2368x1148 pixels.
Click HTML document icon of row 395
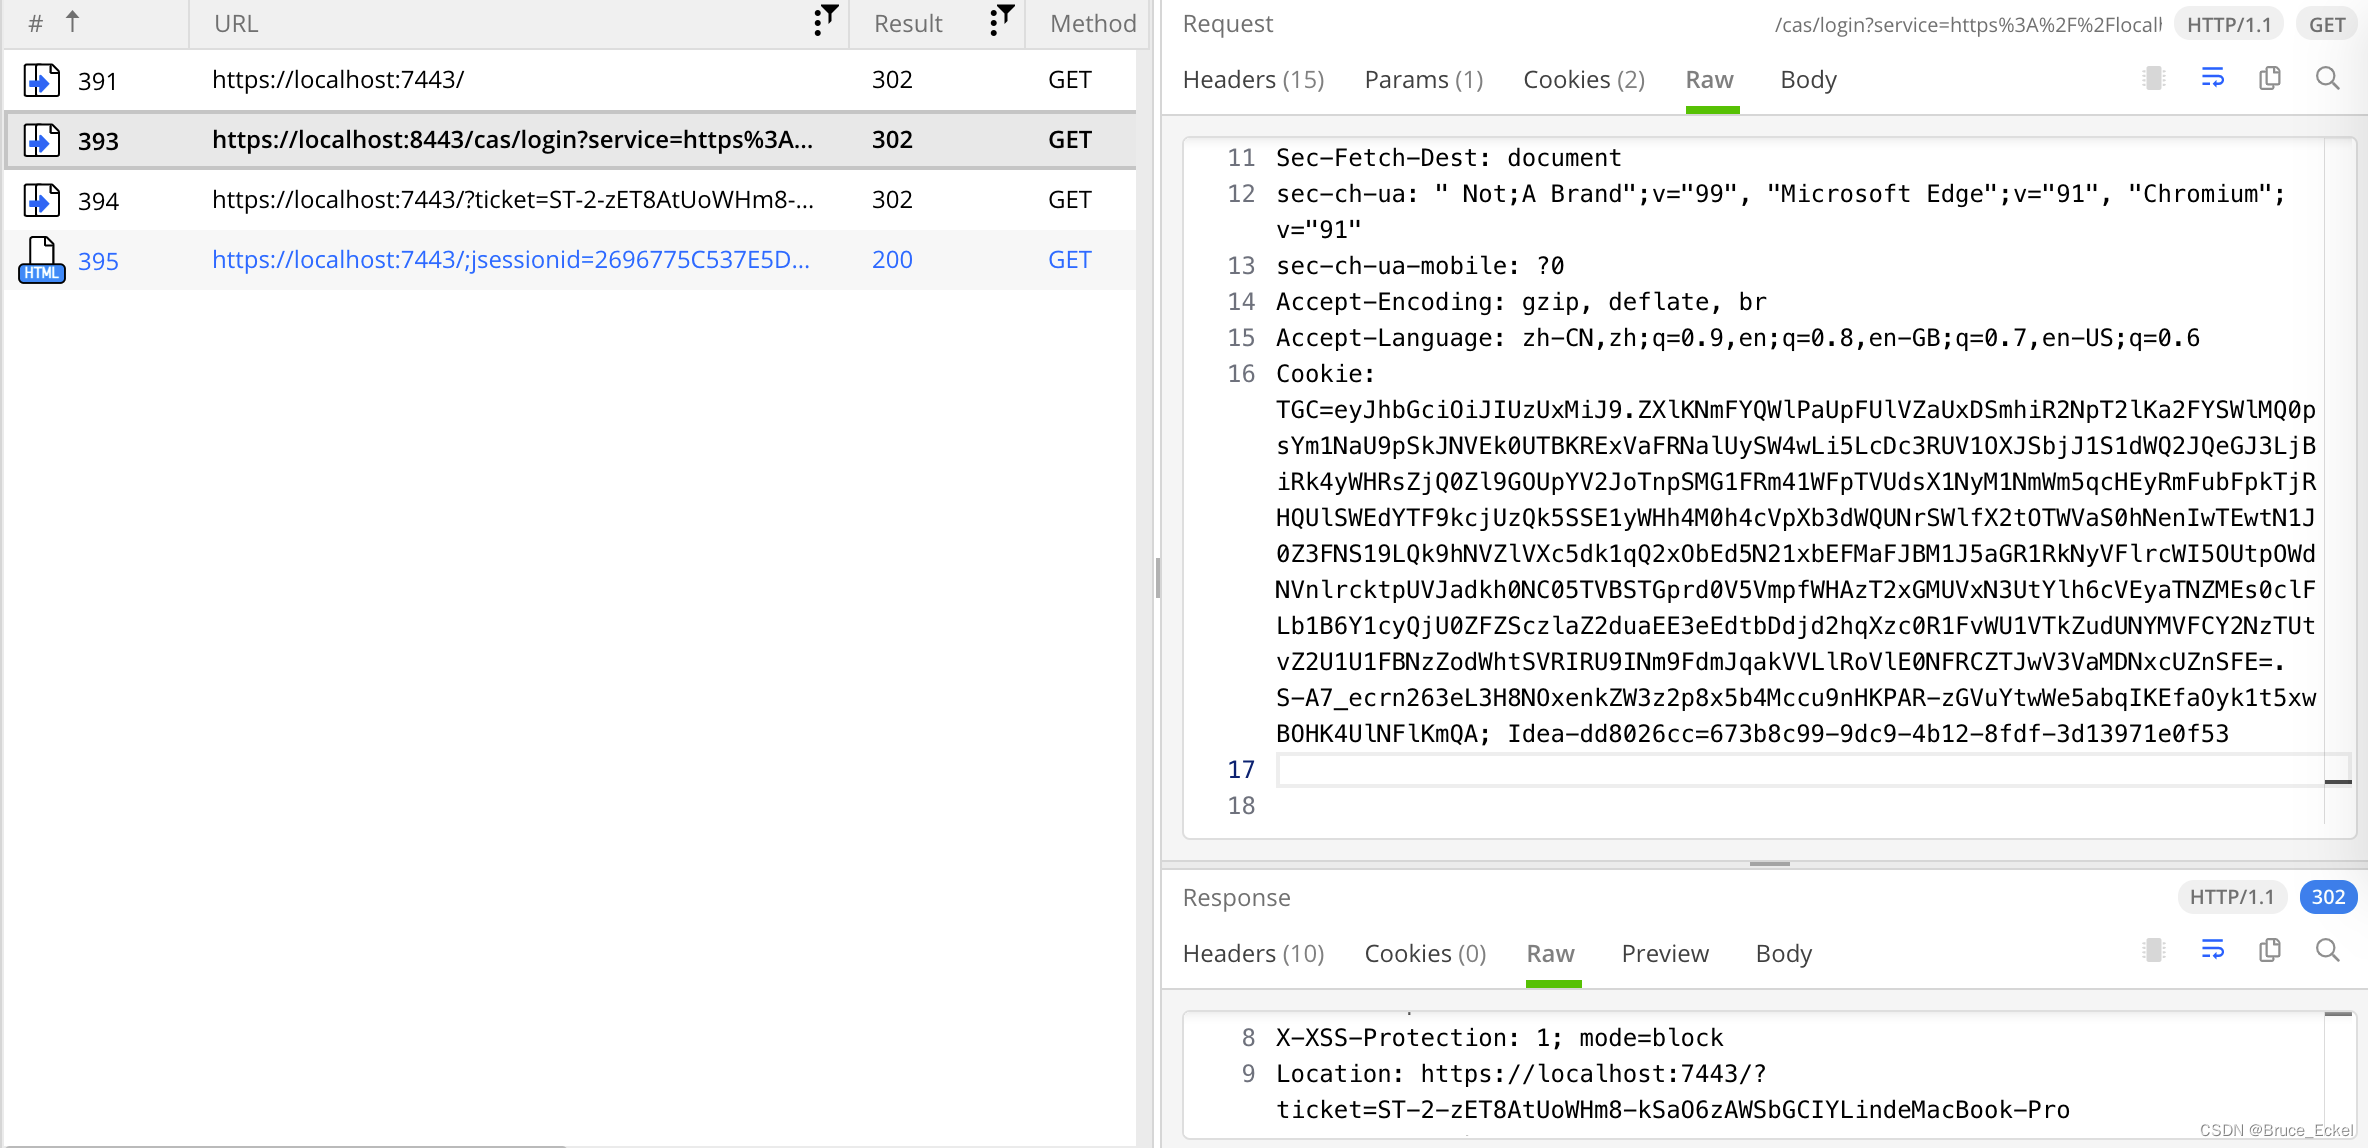(x=42, y=260)
